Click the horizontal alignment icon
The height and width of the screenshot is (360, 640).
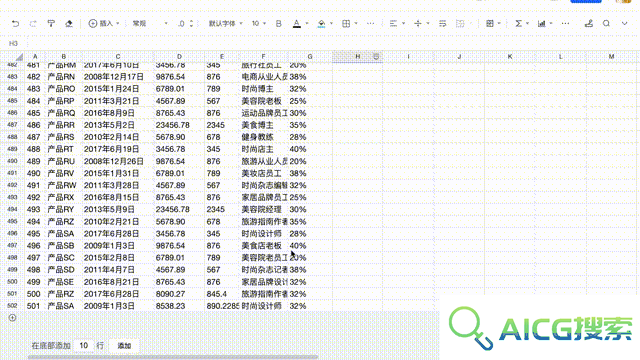point(393,24)
